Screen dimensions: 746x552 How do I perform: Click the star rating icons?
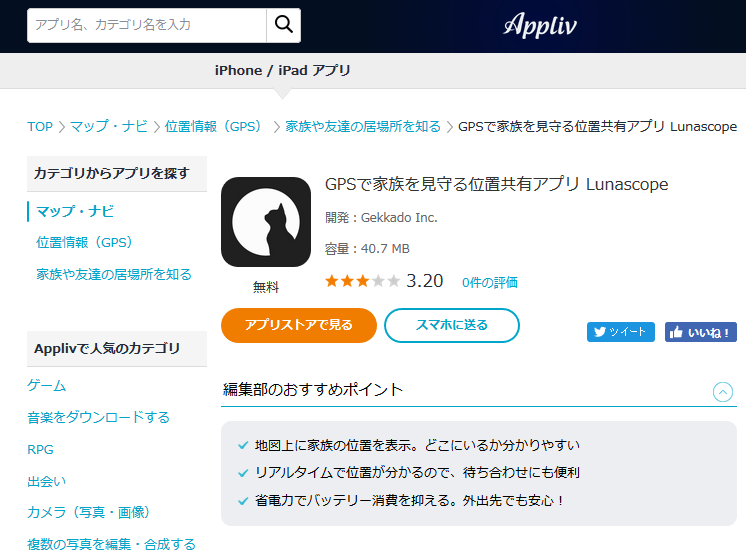[x=363, y=281]
